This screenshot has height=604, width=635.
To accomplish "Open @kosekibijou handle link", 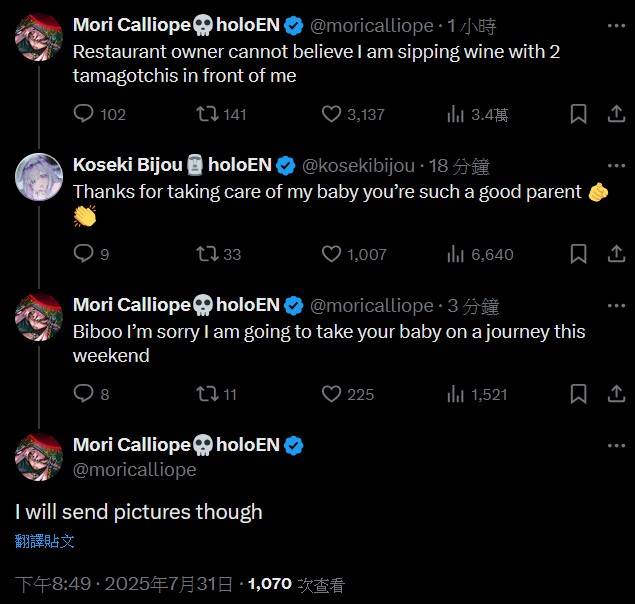I will (360, 166).
